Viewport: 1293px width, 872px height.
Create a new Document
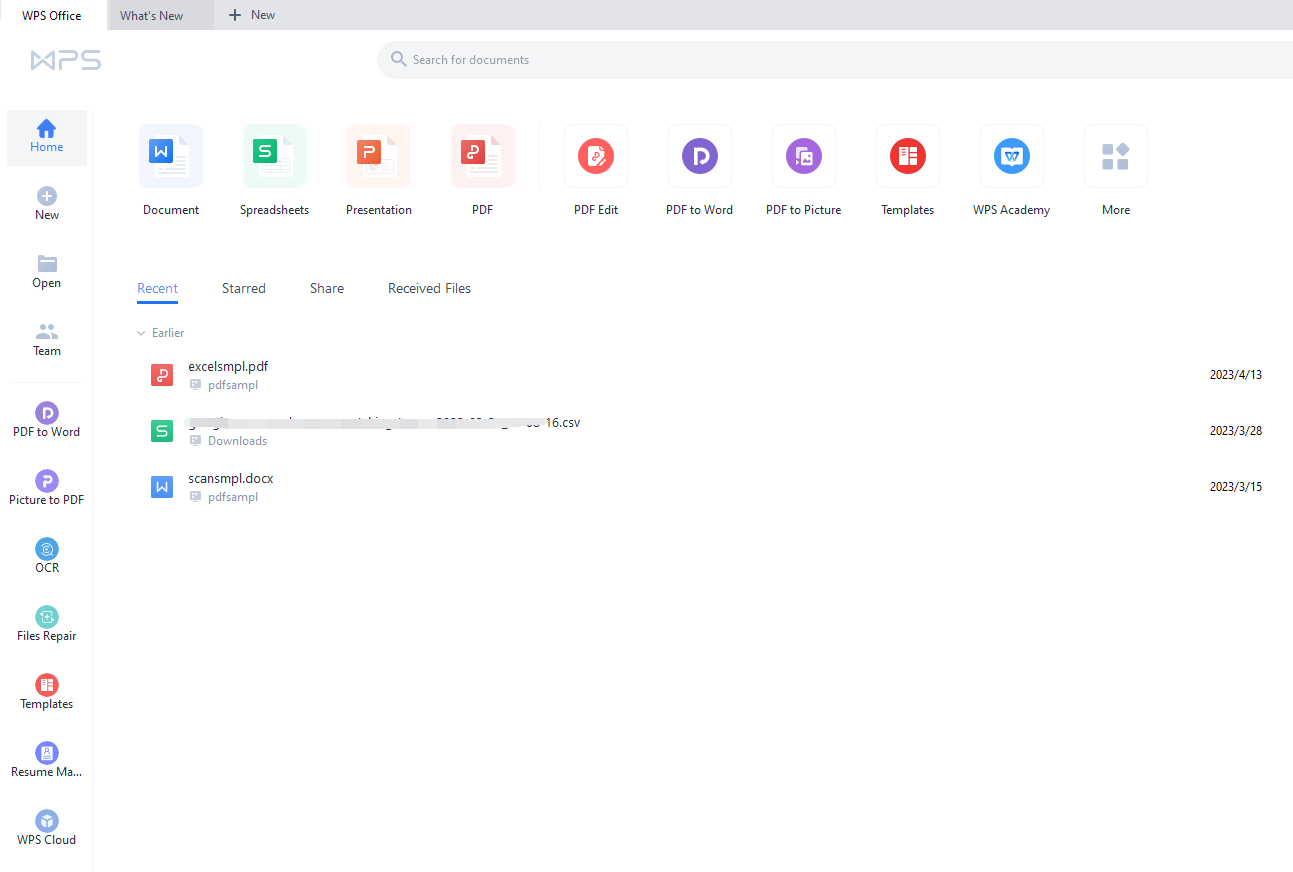coord(171,156)
